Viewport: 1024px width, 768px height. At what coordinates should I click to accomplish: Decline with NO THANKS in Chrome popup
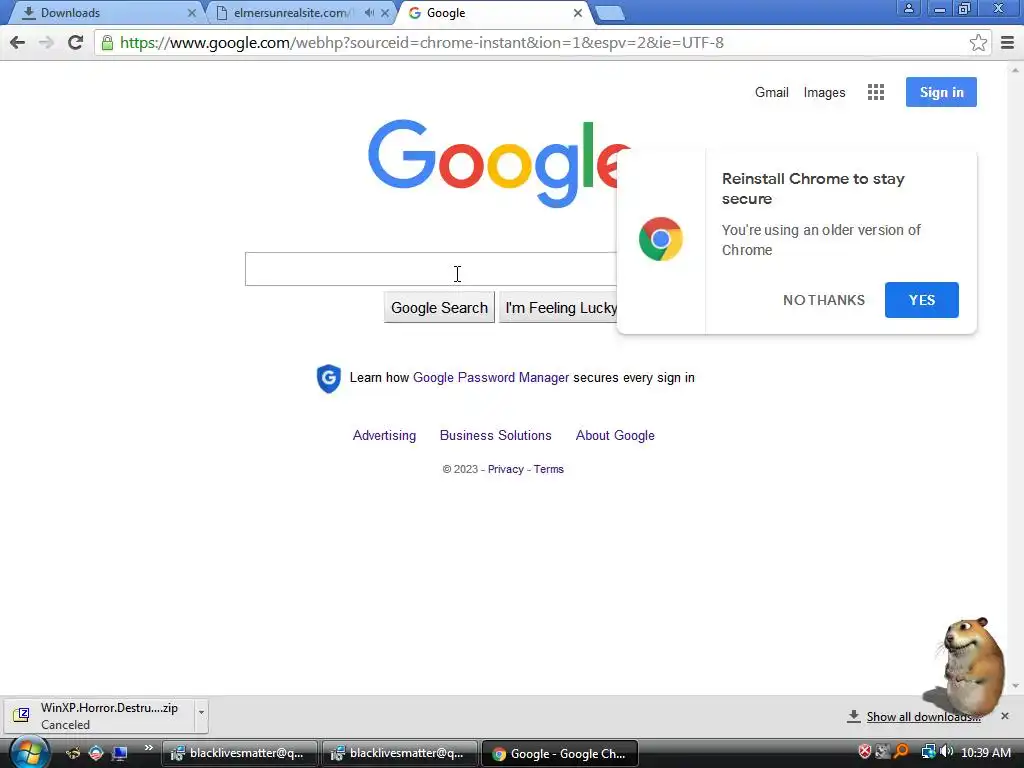click(x=824, y=300)
